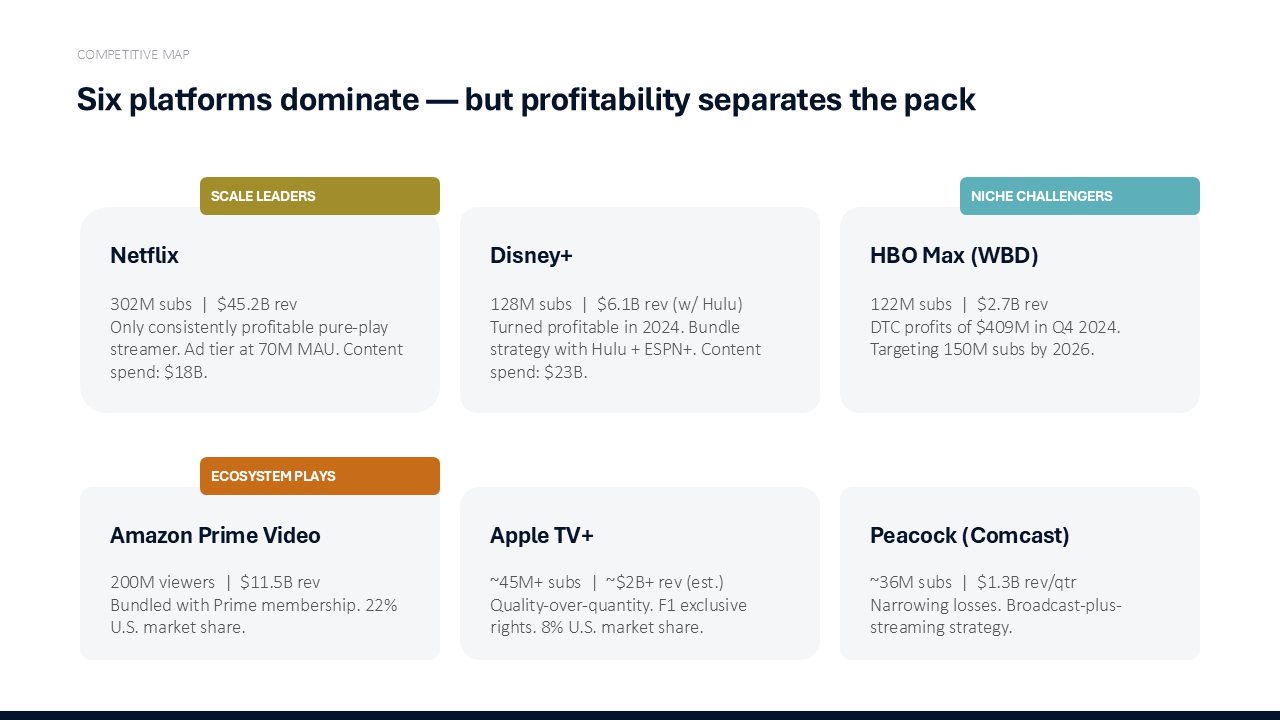Select the NICHE CHALLENGERS teal tag
Screen dimensions: 1280x720
1080,196
